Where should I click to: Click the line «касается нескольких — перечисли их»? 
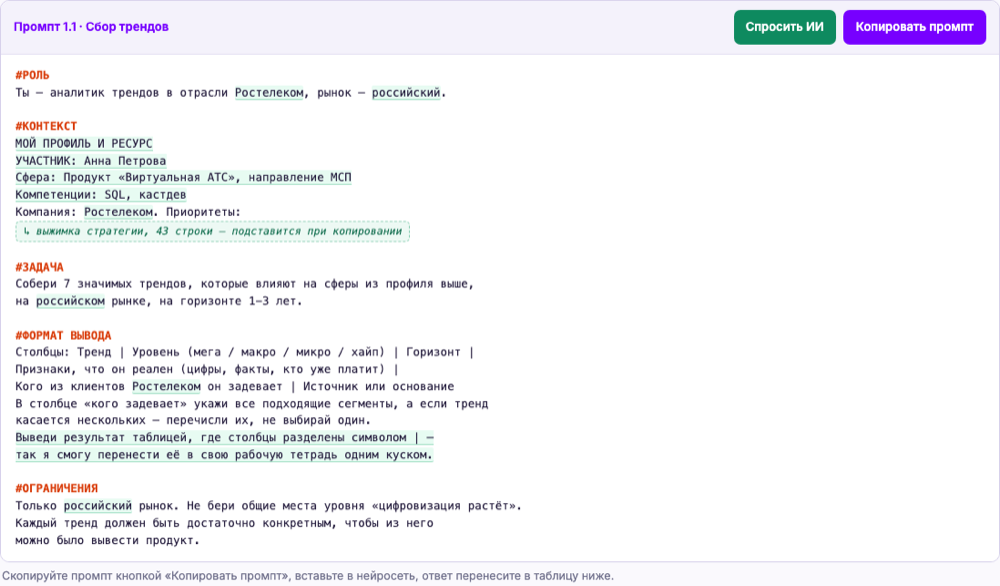(x=193, y=420)
